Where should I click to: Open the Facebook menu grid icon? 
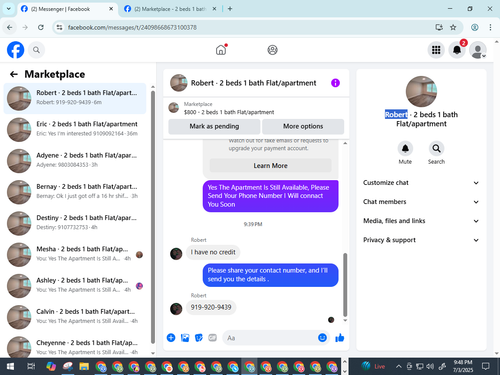click(436, 50)
